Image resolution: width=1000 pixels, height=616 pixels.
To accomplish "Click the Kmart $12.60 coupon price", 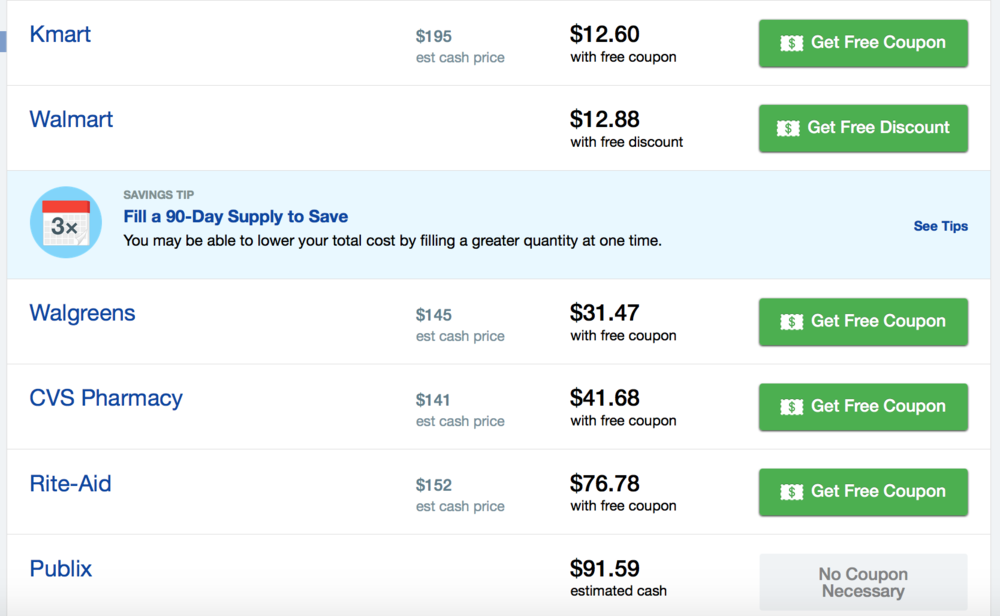I will [604, 35].
